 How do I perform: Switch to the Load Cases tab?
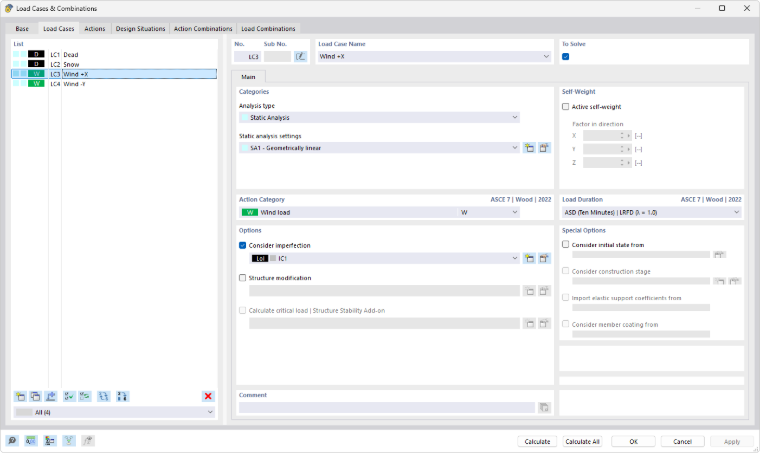tap(59, 29)
